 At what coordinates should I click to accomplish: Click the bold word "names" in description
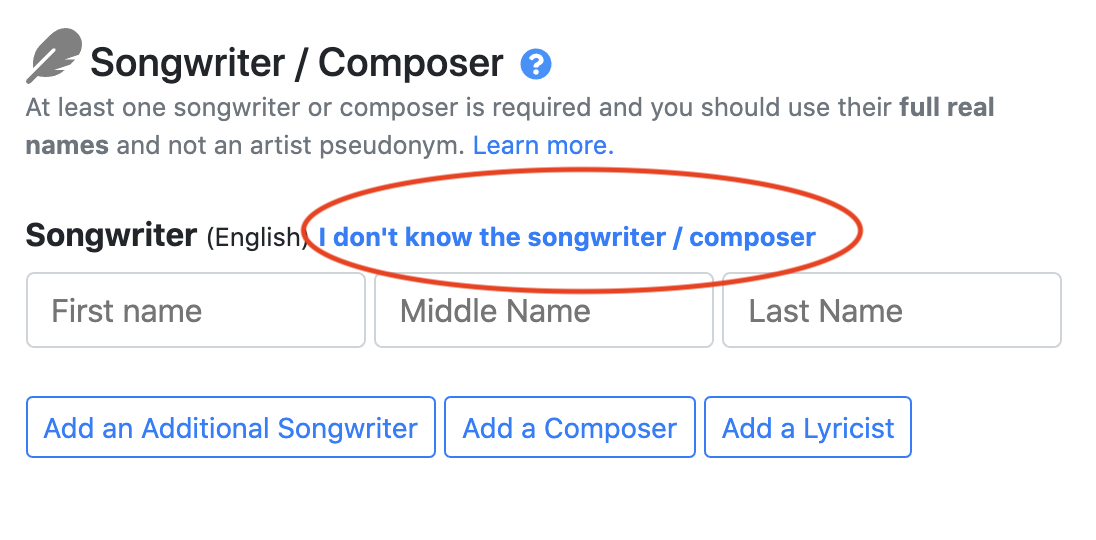[67, 145]
